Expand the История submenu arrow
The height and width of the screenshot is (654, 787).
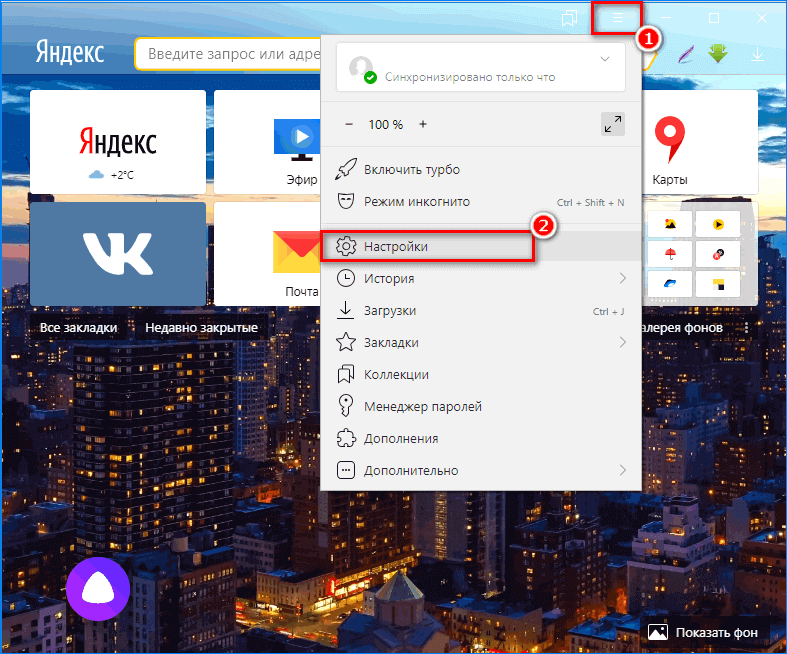pos(623,278)
